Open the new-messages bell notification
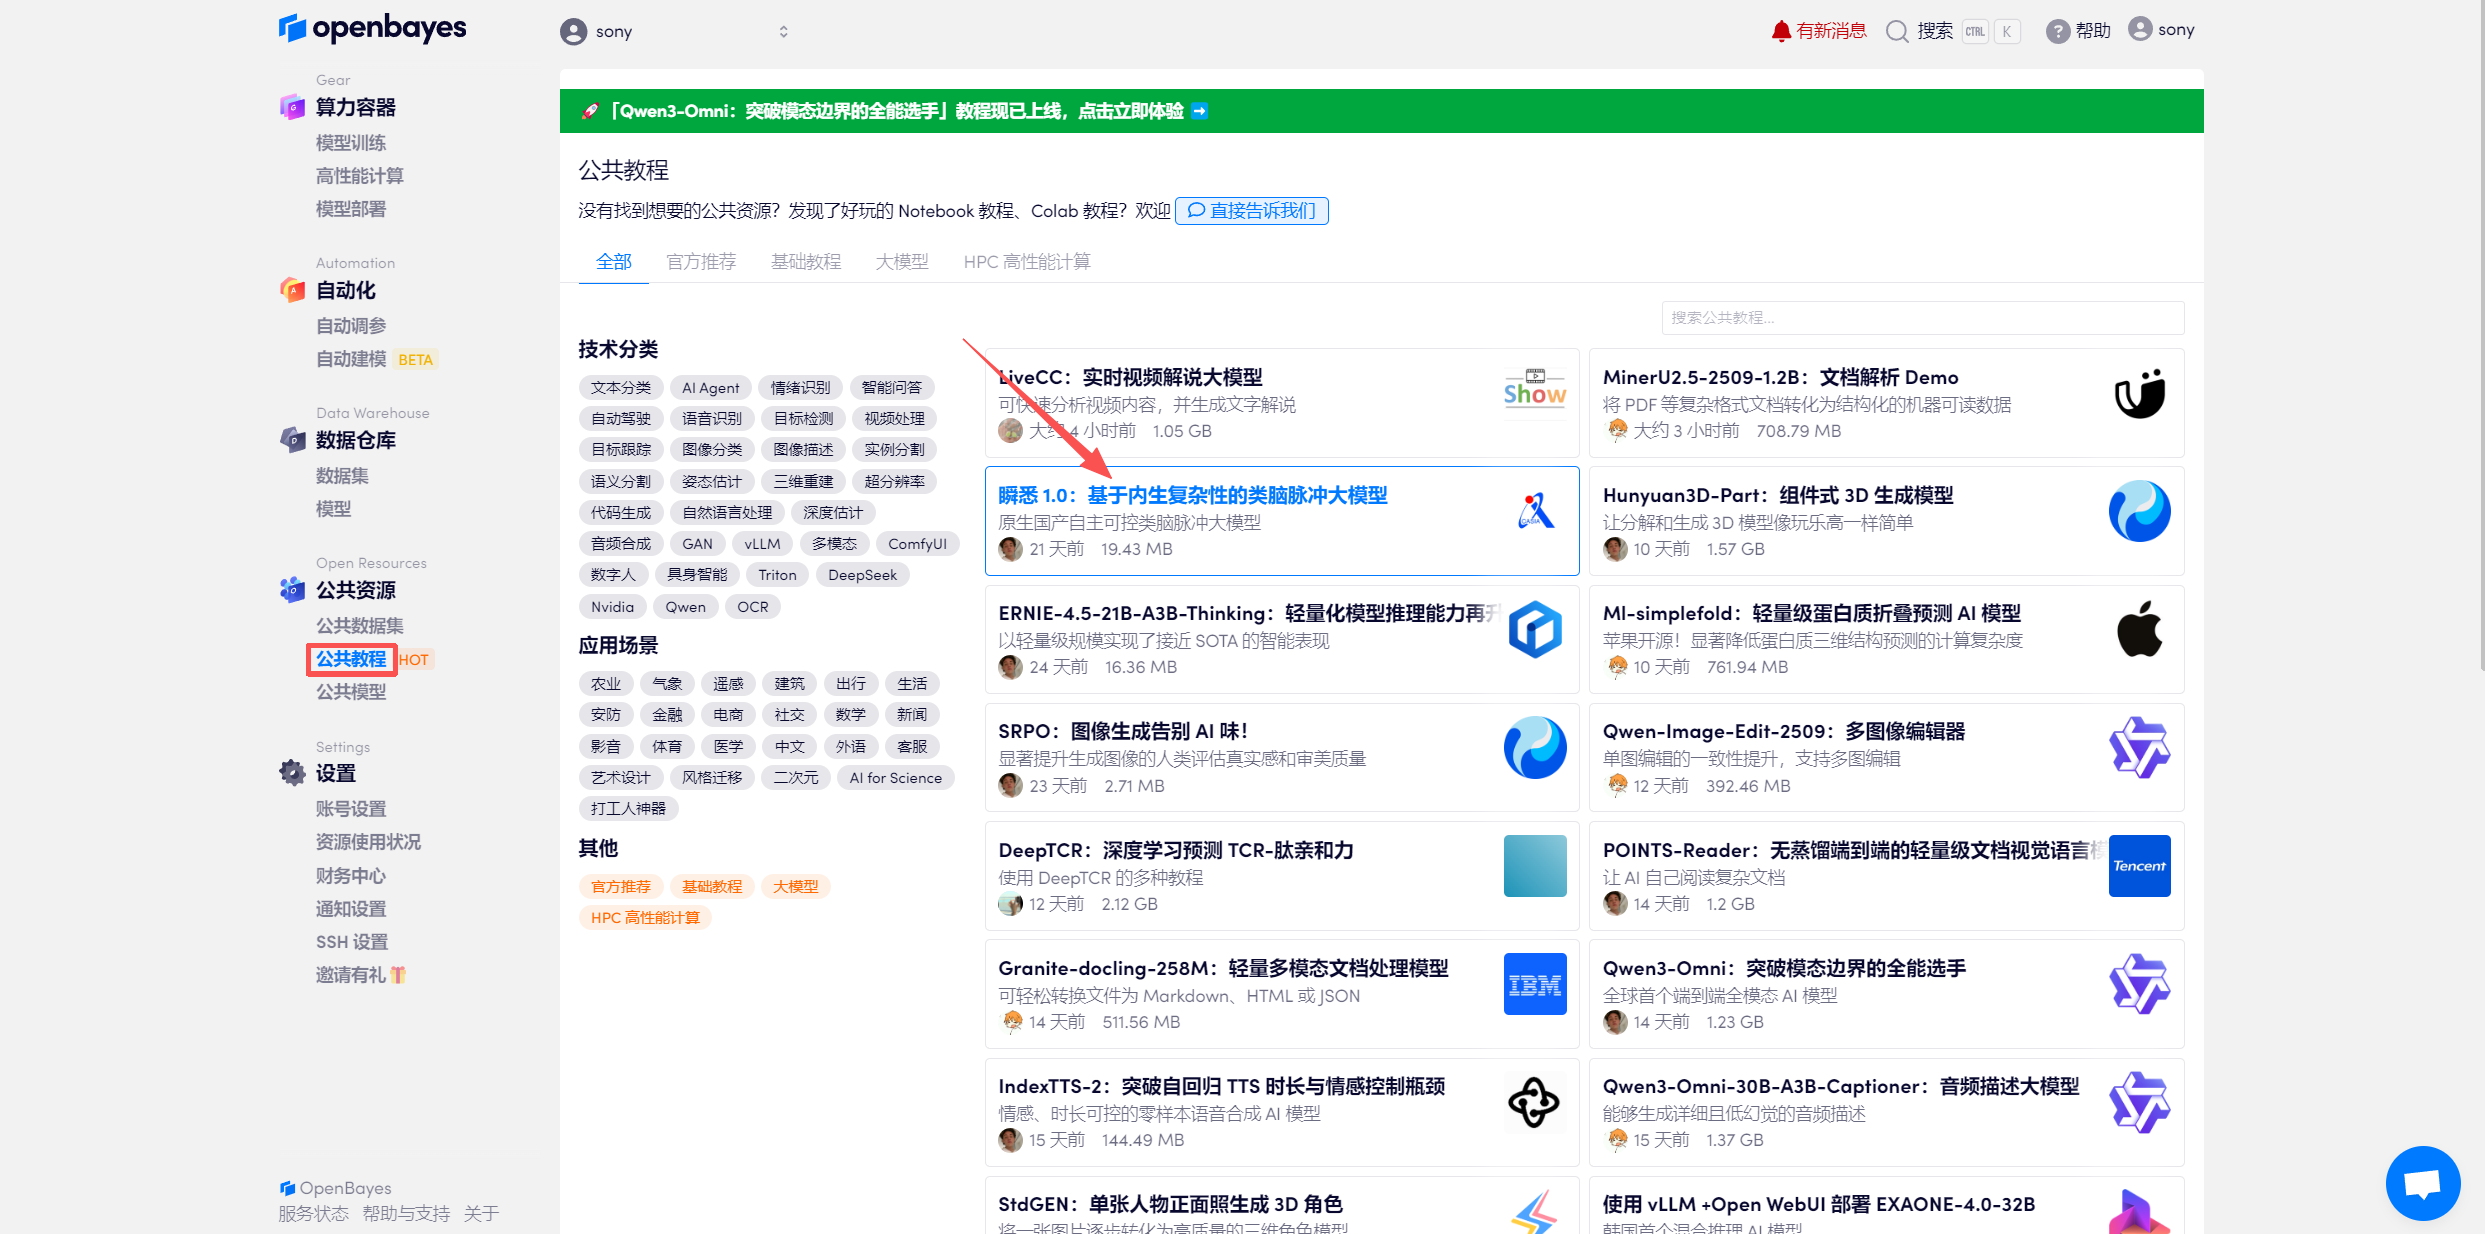Screen dimensions: 2485x1234 pos(1781,31)
